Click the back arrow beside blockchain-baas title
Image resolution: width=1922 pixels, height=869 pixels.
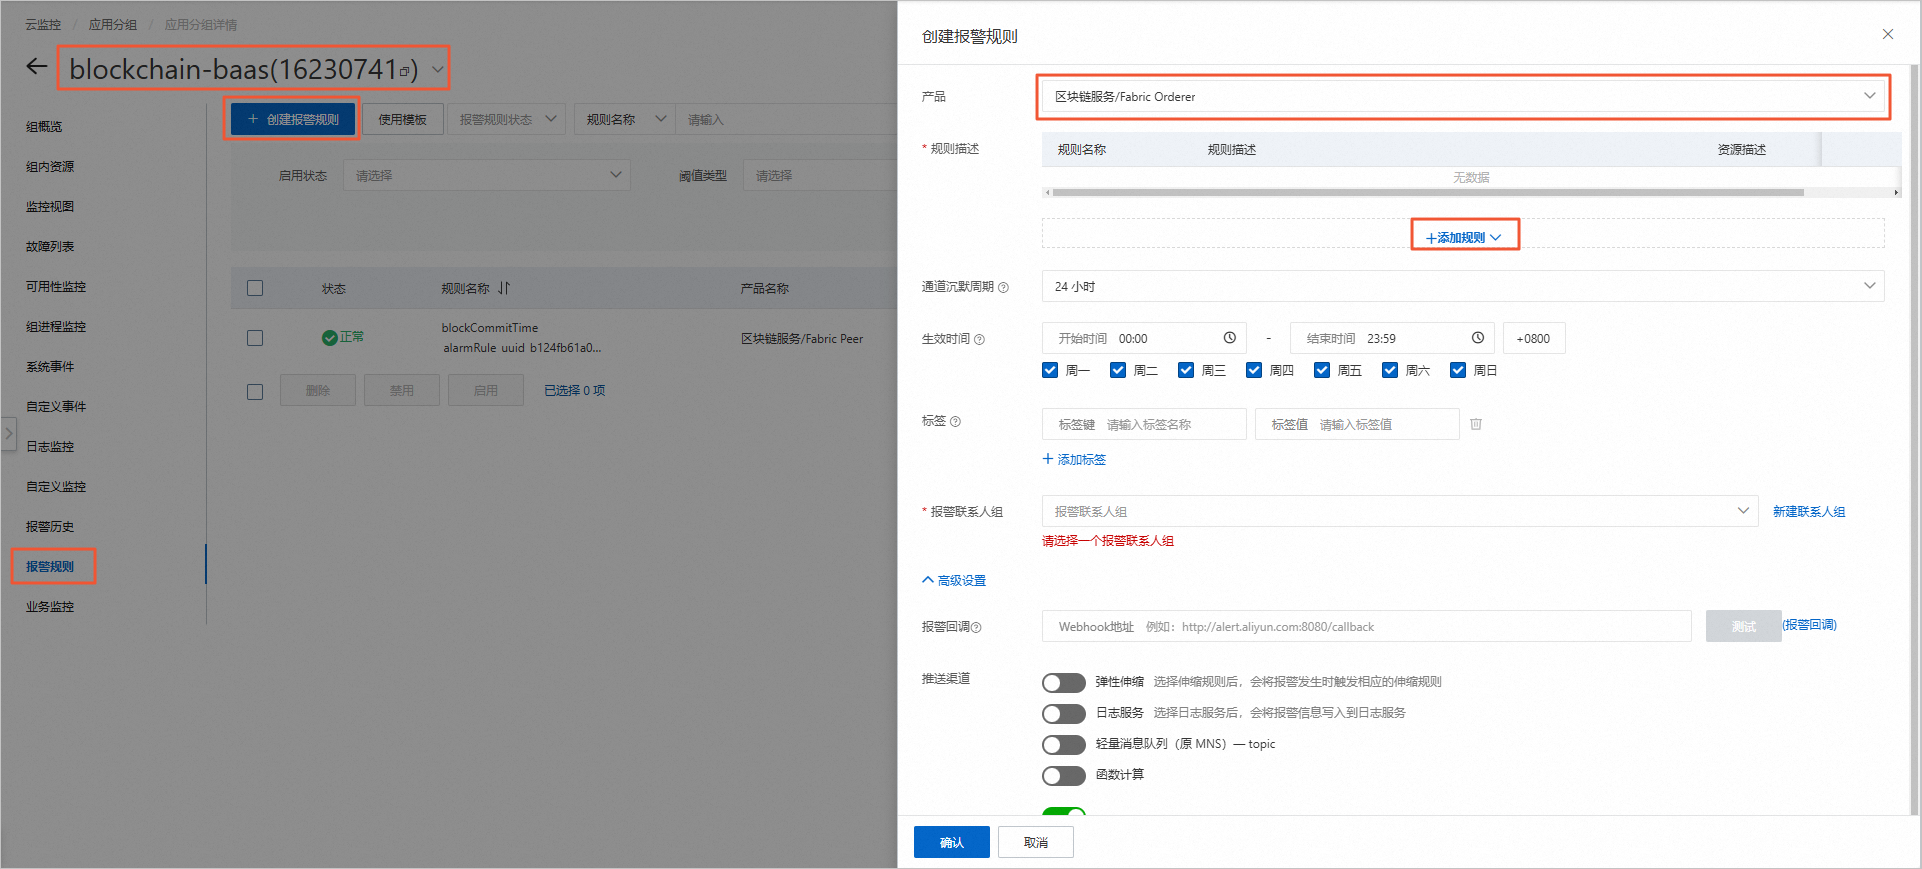[37, 67]
